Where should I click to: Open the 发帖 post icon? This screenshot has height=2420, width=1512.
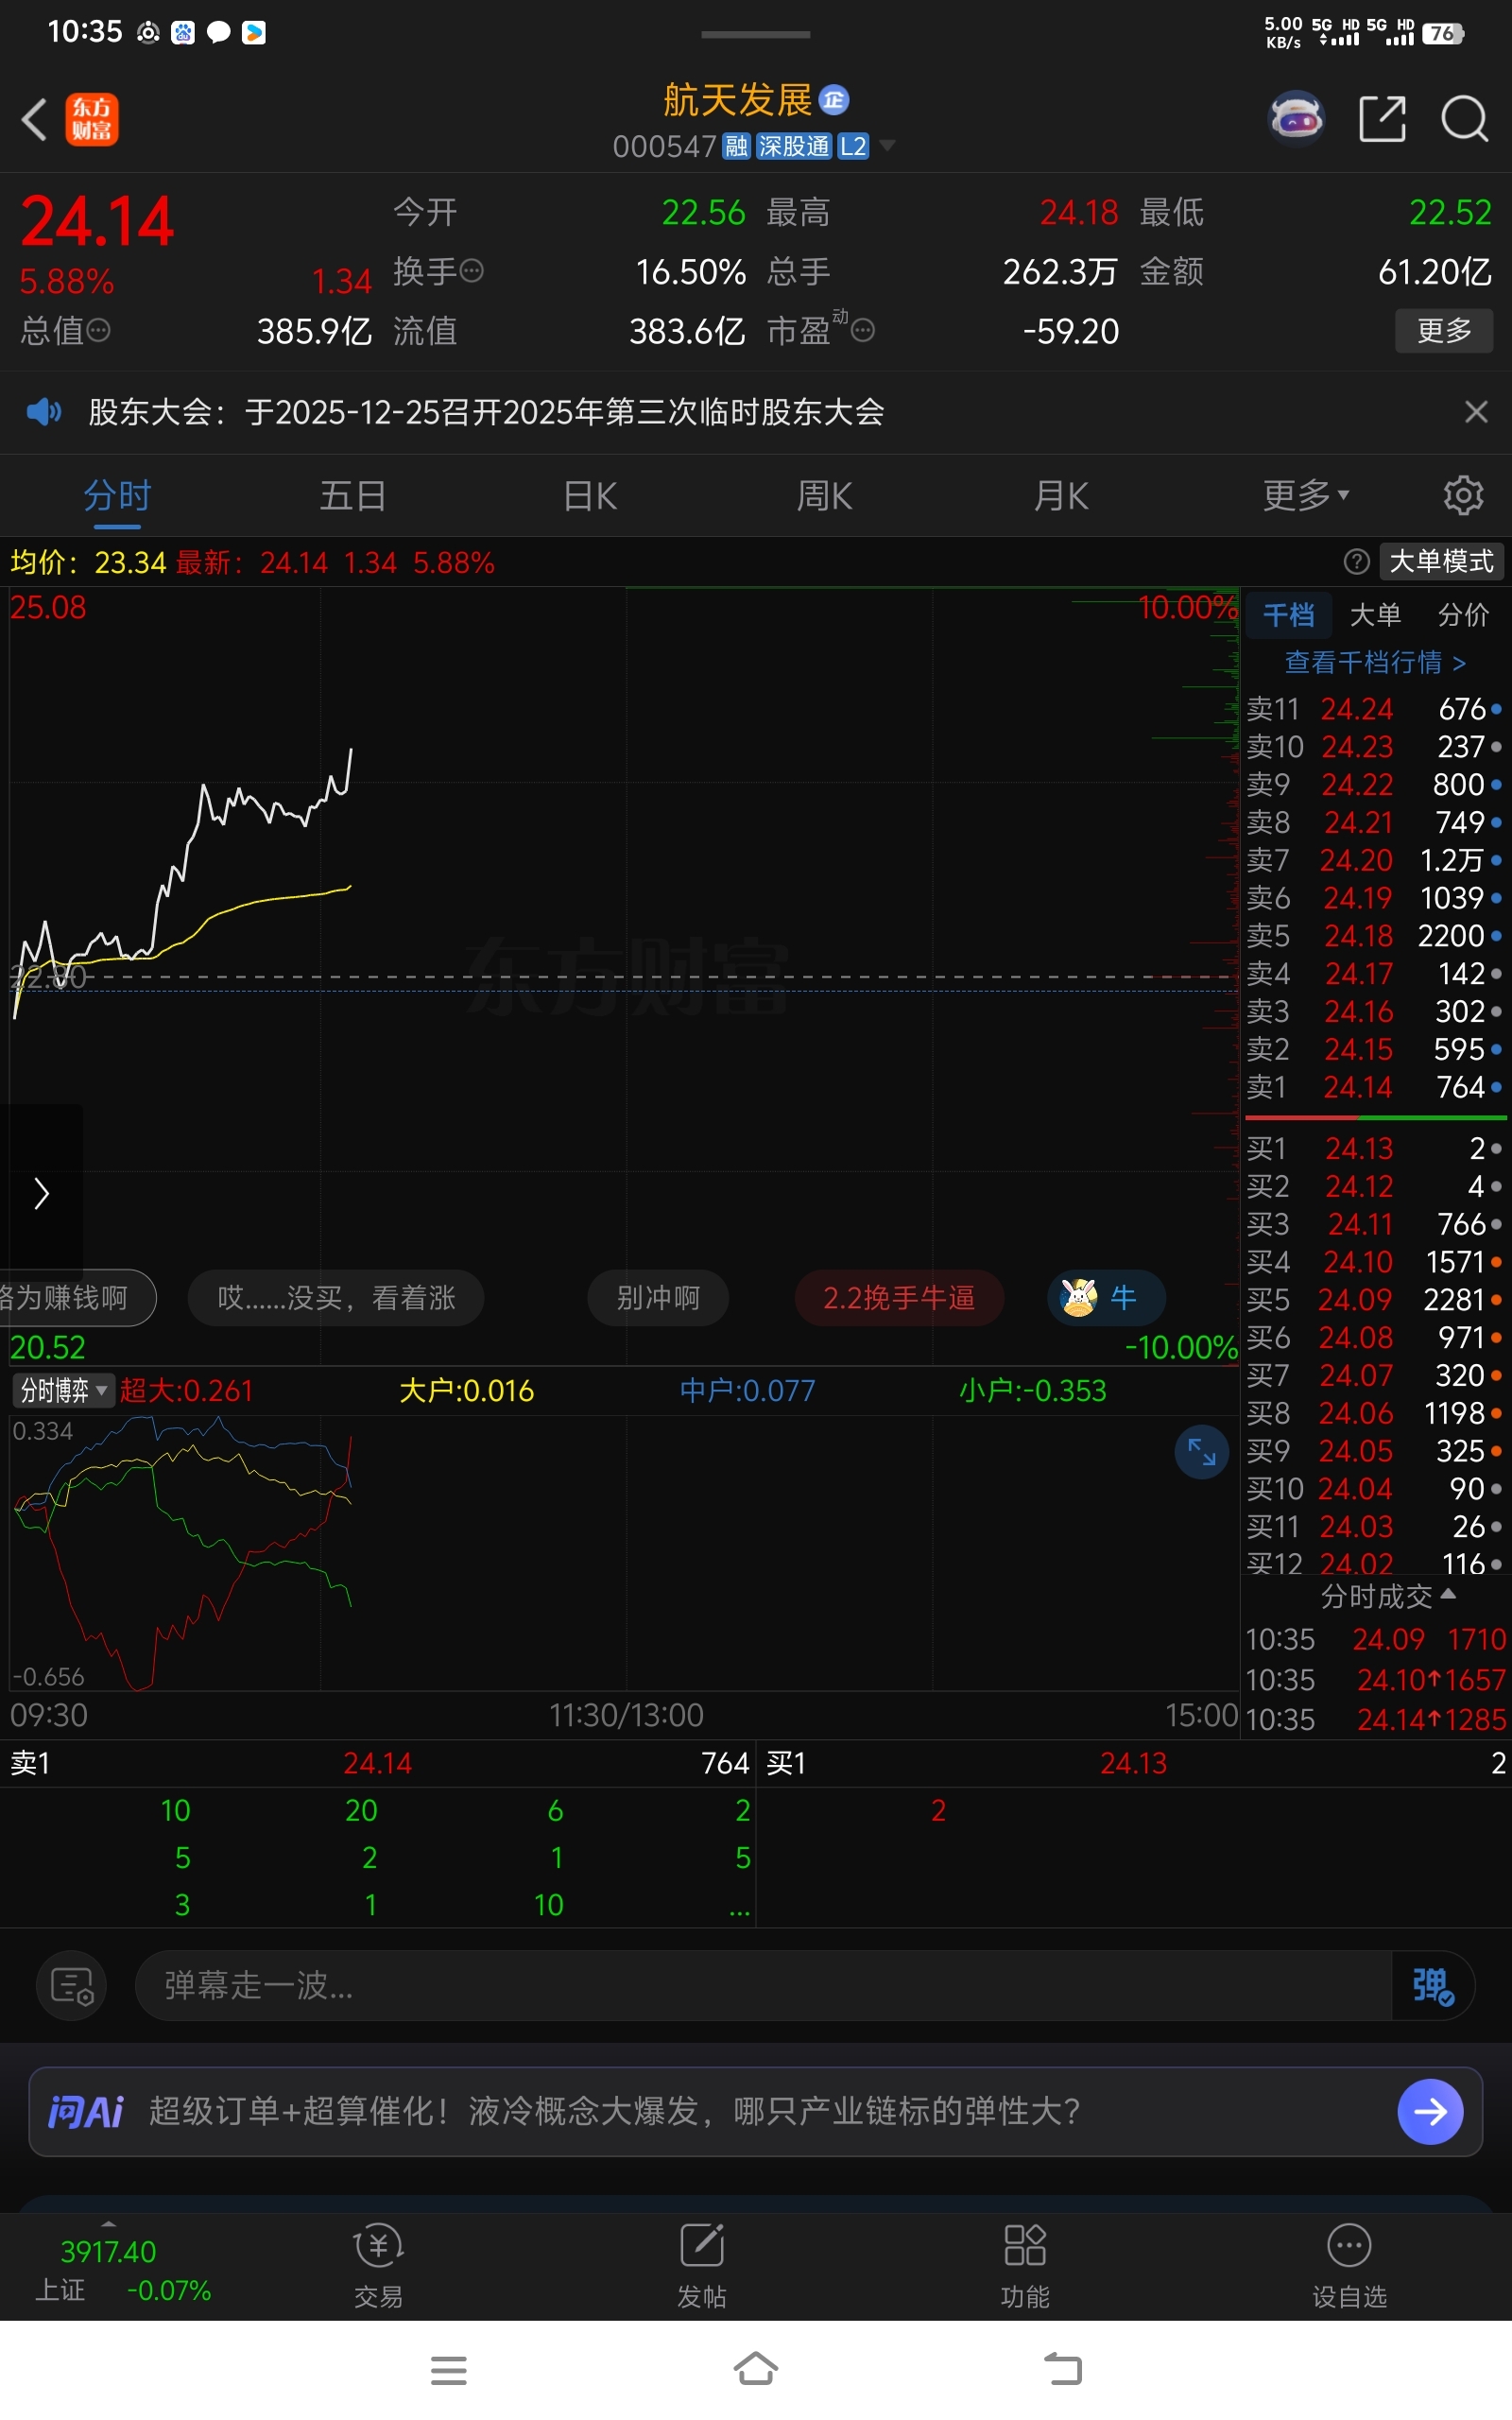(702, 2268)
